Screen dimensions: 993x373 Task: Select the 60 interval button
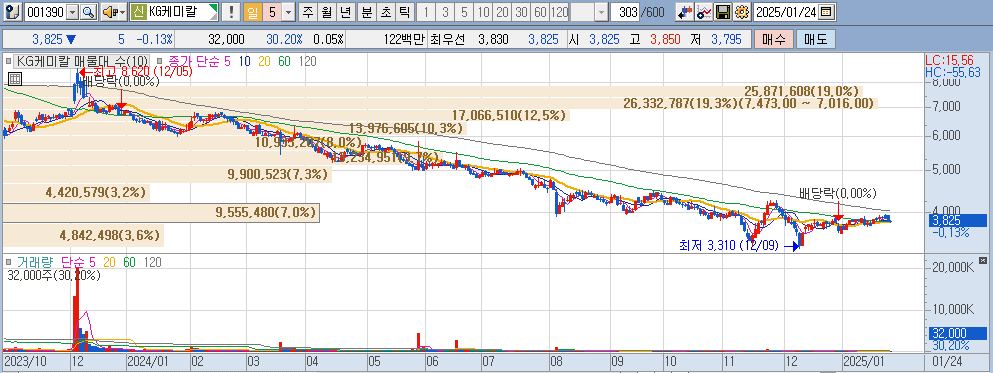540,12
